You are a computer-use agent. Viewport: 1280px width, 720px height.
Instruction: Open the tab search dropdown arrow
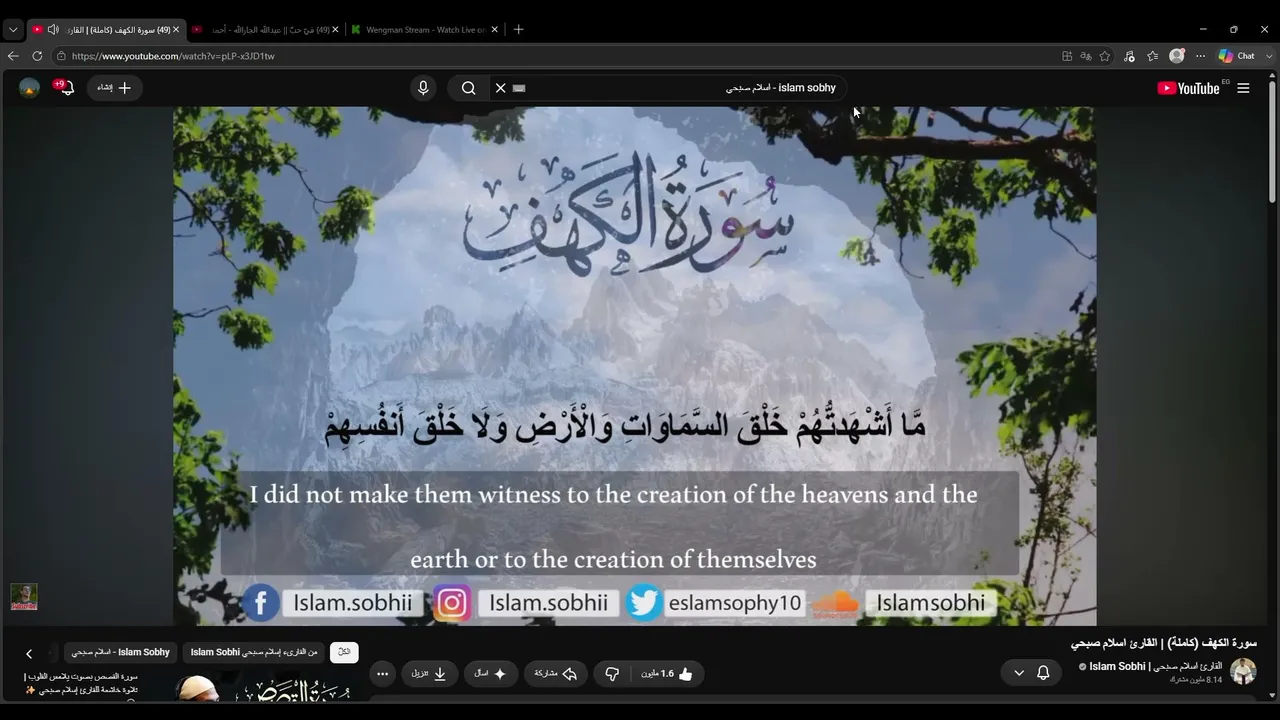pyautogui.click(x=13, y=30)
